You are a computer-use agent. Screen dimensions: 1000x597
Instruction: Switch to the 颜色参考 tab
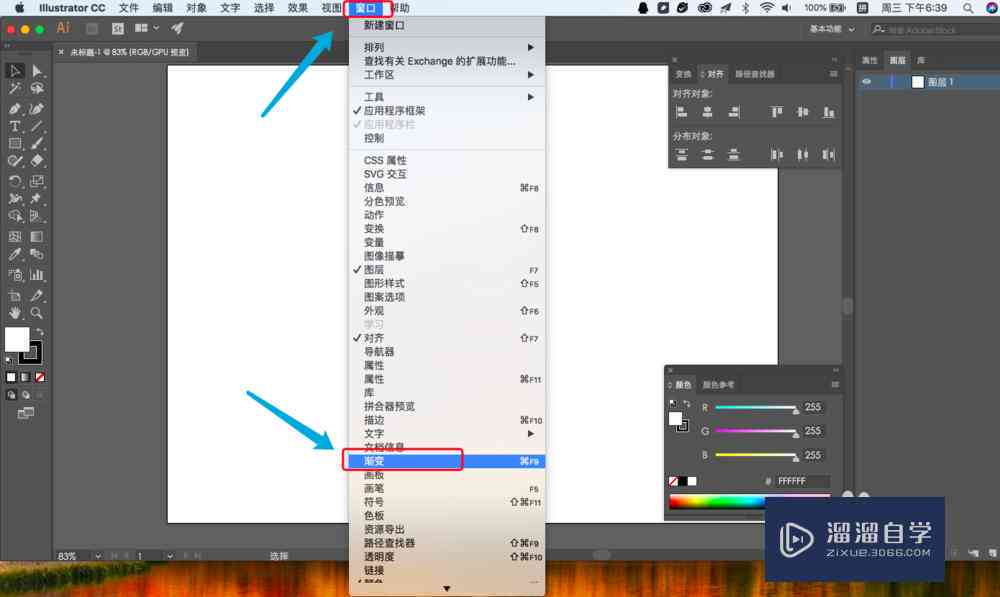718,385
